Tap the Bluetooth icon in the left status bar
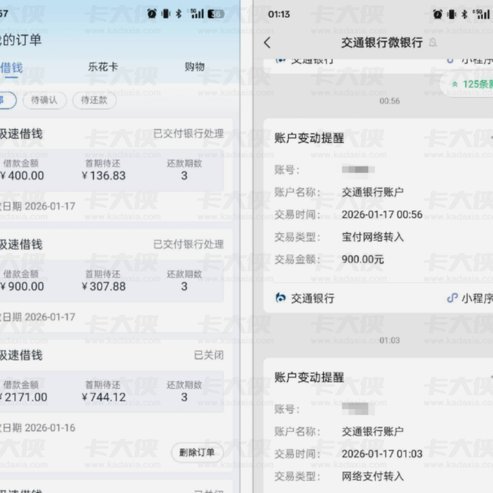 [179, 14]
